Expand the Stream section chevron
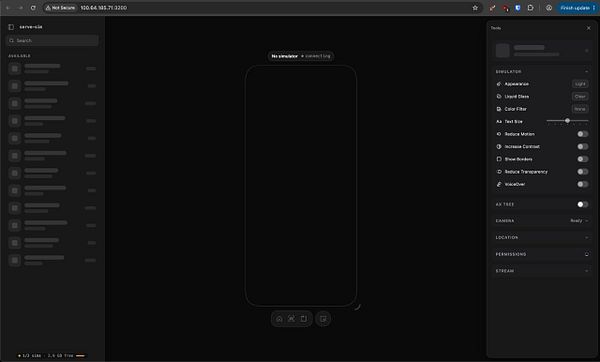Viewport: 600px width, 362px height. point(587,271)
